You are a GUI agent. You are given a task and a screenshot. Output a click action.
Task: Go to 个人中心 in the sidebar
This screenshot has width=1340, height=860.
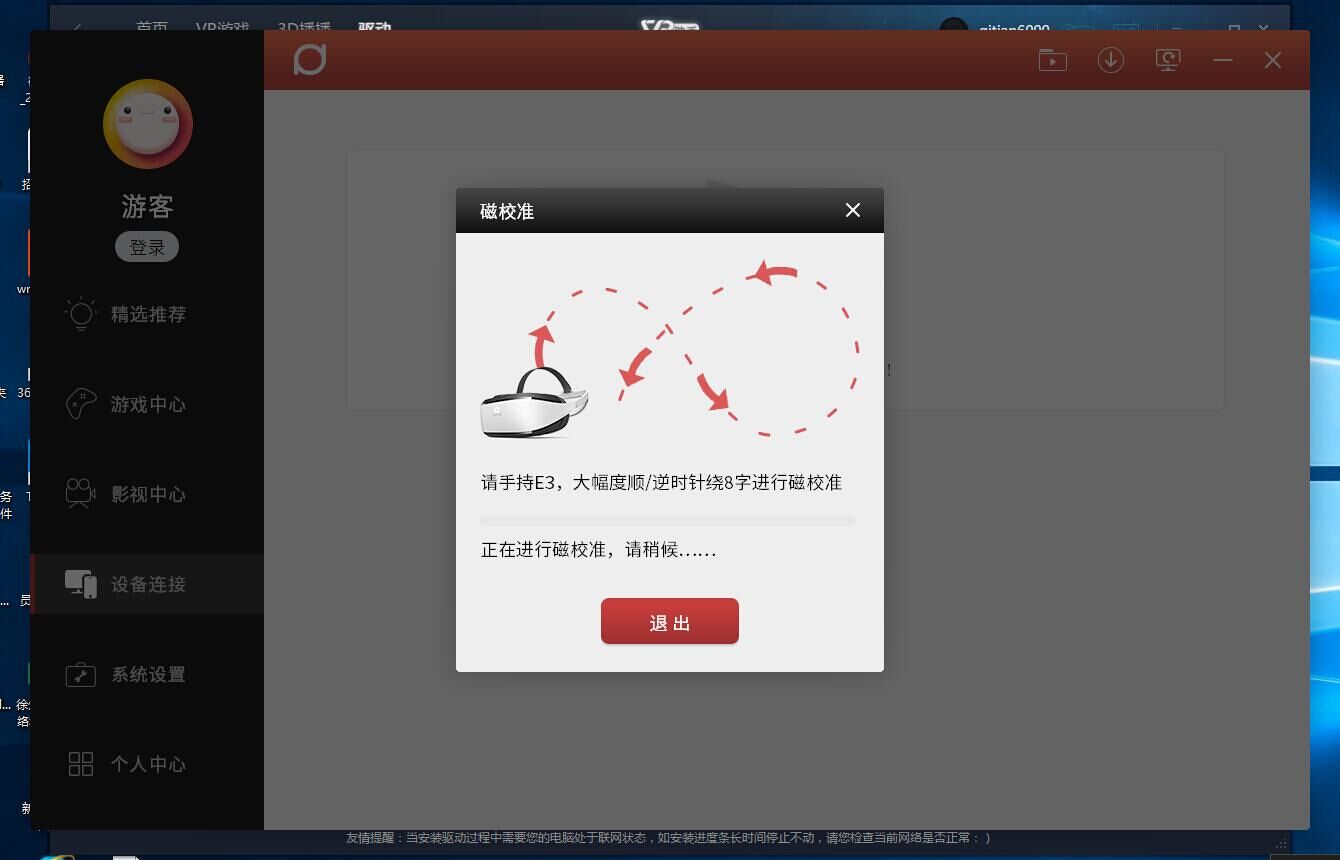[147, 764]
